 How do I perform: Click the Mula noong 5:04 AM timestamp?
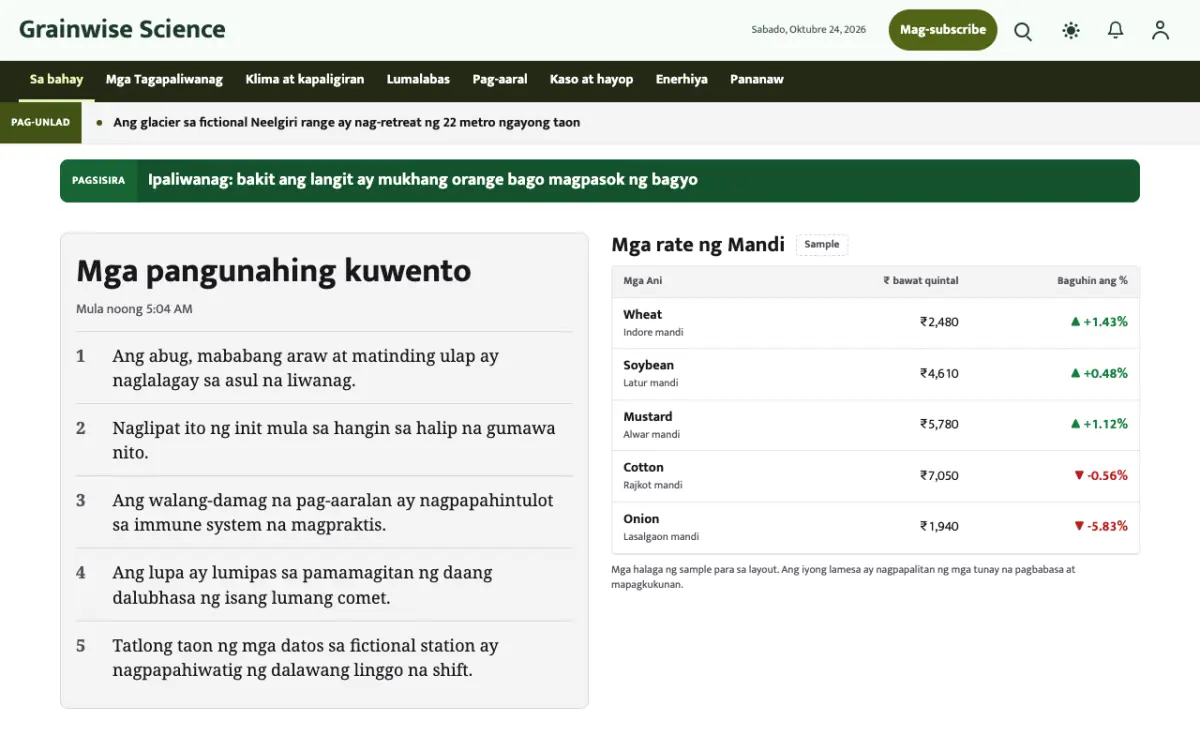(x=134, y=309)
